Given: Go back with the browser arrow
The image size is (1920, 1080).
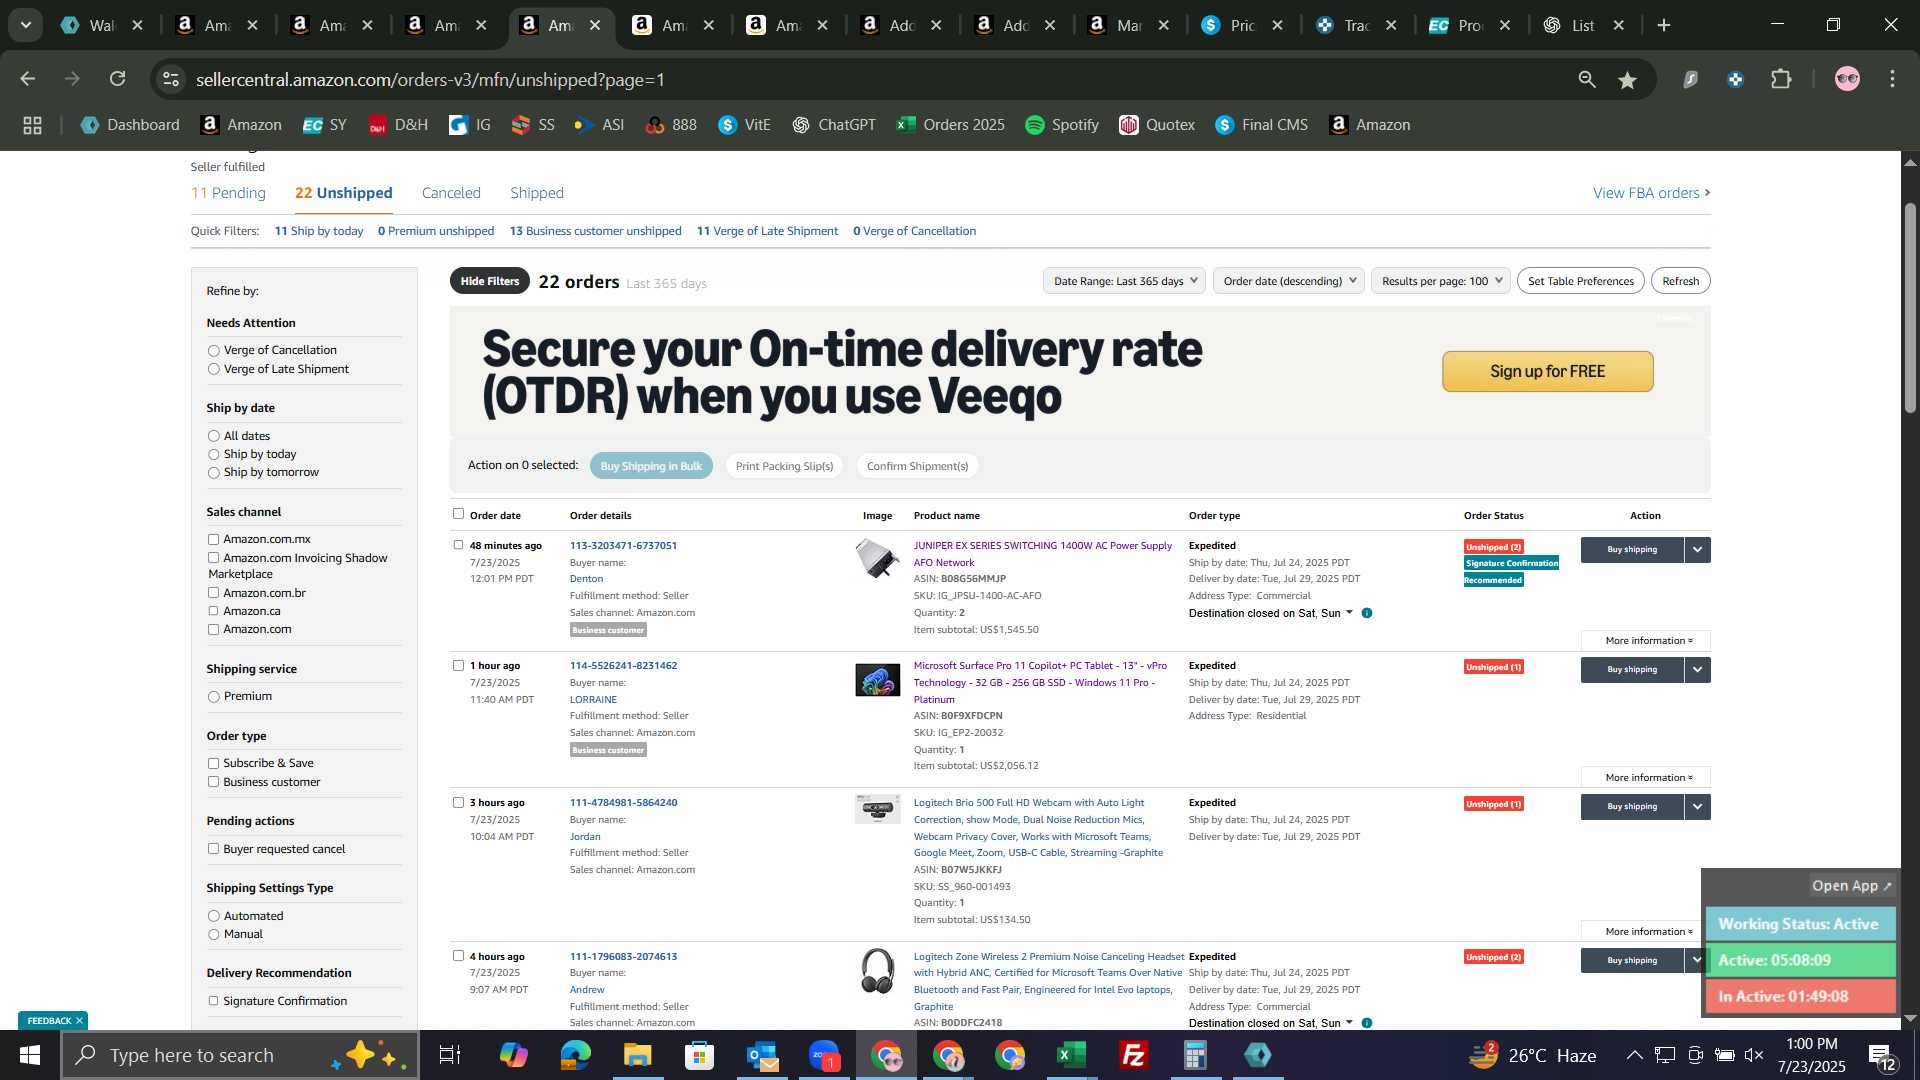Looking at the screenshot, I should tap(28, 79).
